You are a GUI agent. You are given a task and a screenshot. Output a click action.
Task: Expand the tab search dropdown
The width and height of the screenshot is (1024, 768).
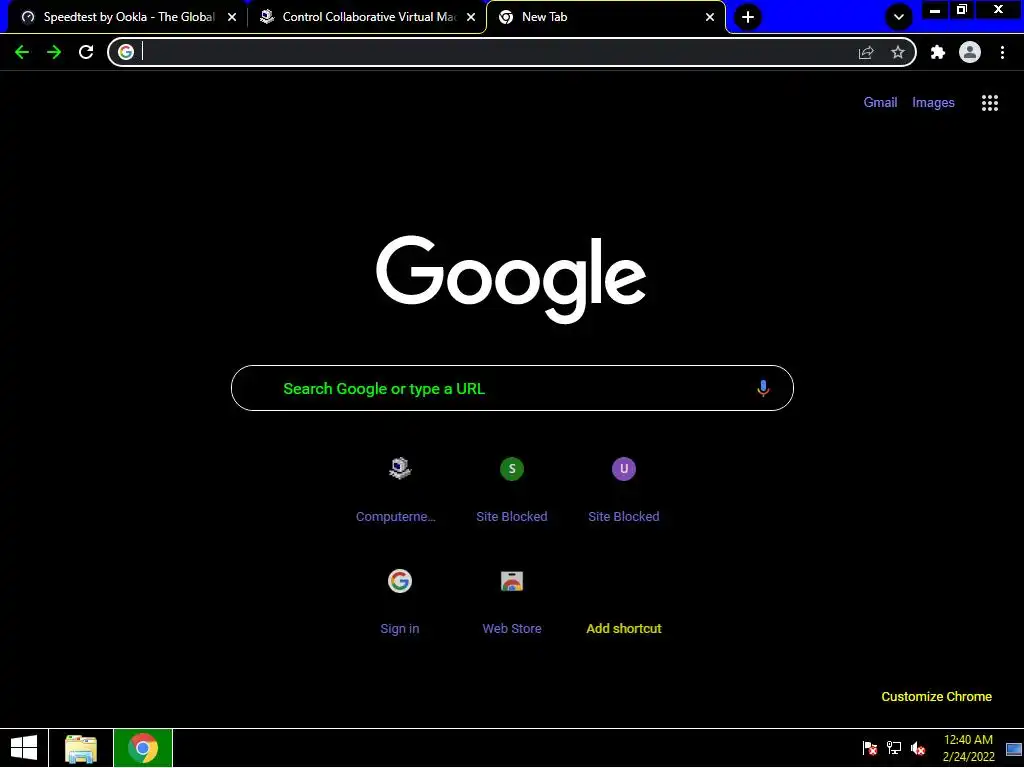[899, 17]
